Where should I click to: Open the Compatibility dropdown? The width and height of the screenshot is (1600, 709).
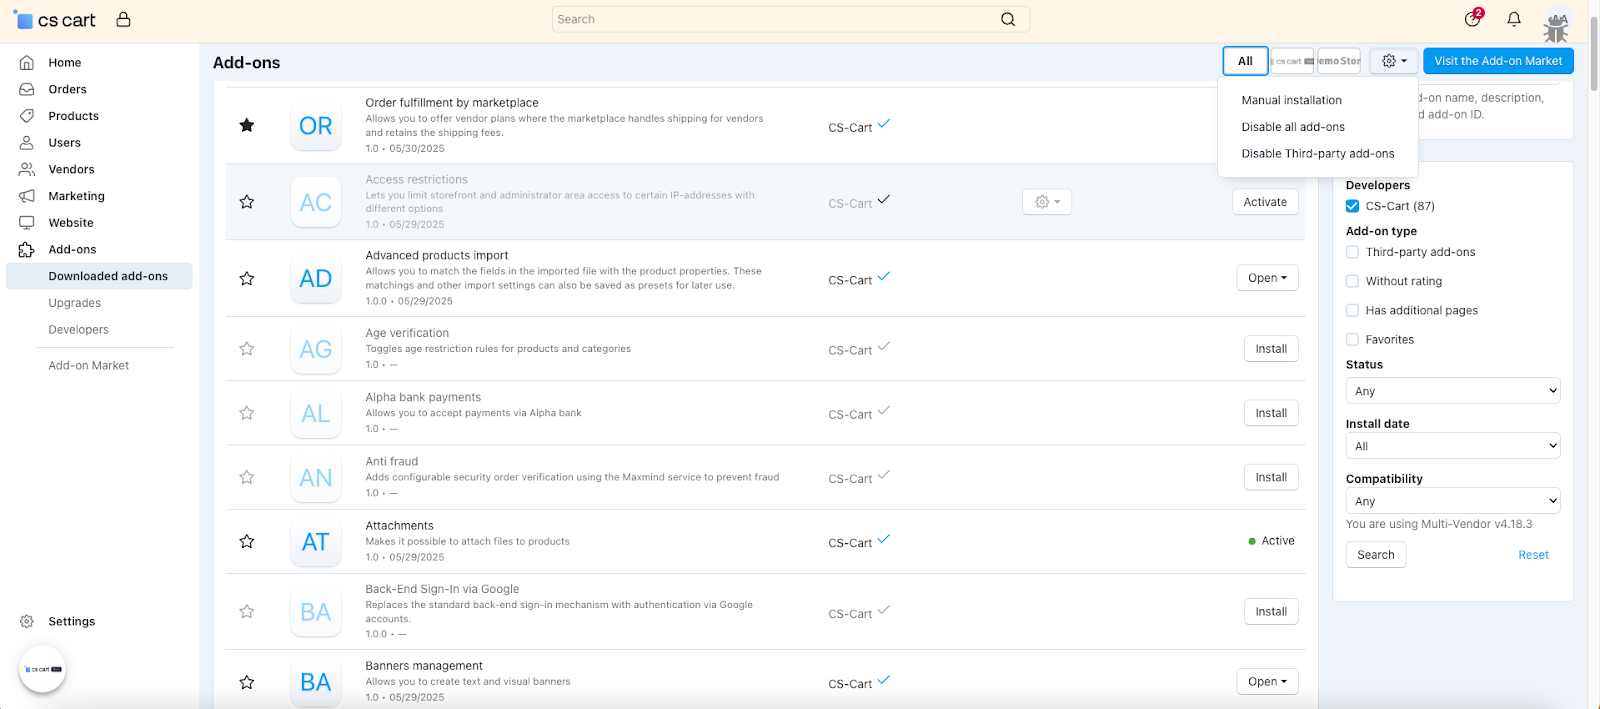1453,501
